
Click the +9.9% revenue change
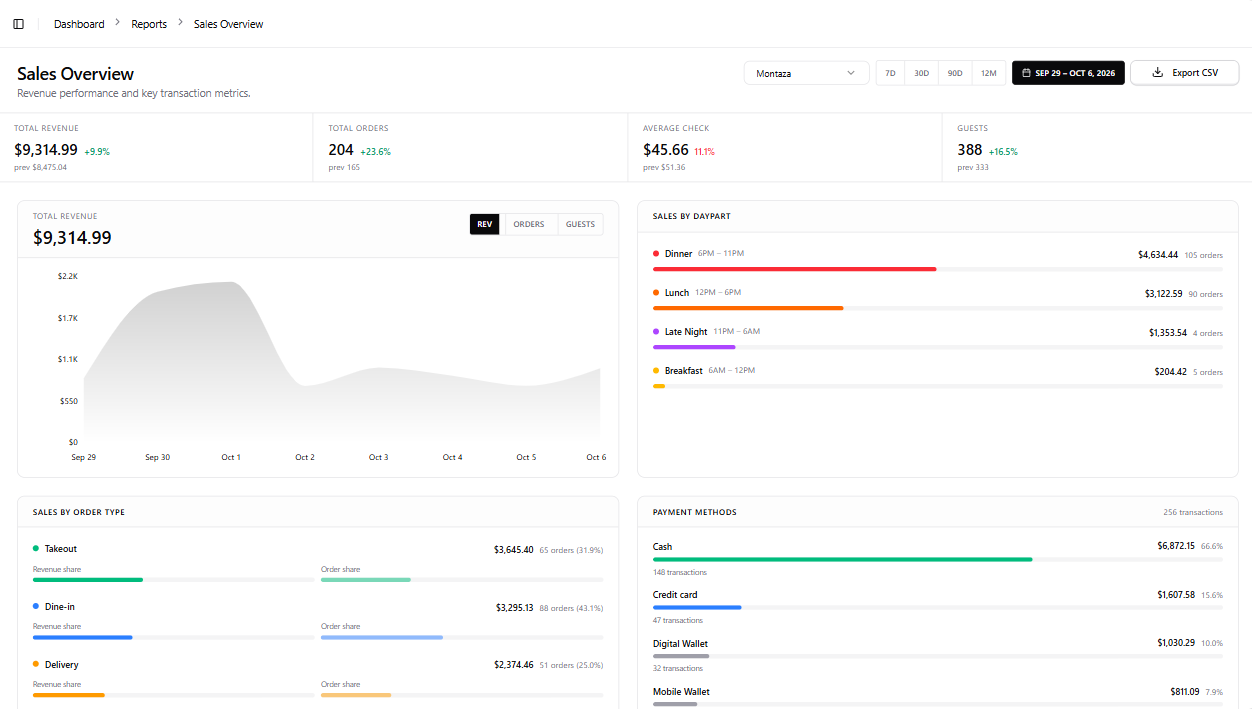tap(97, 152)
